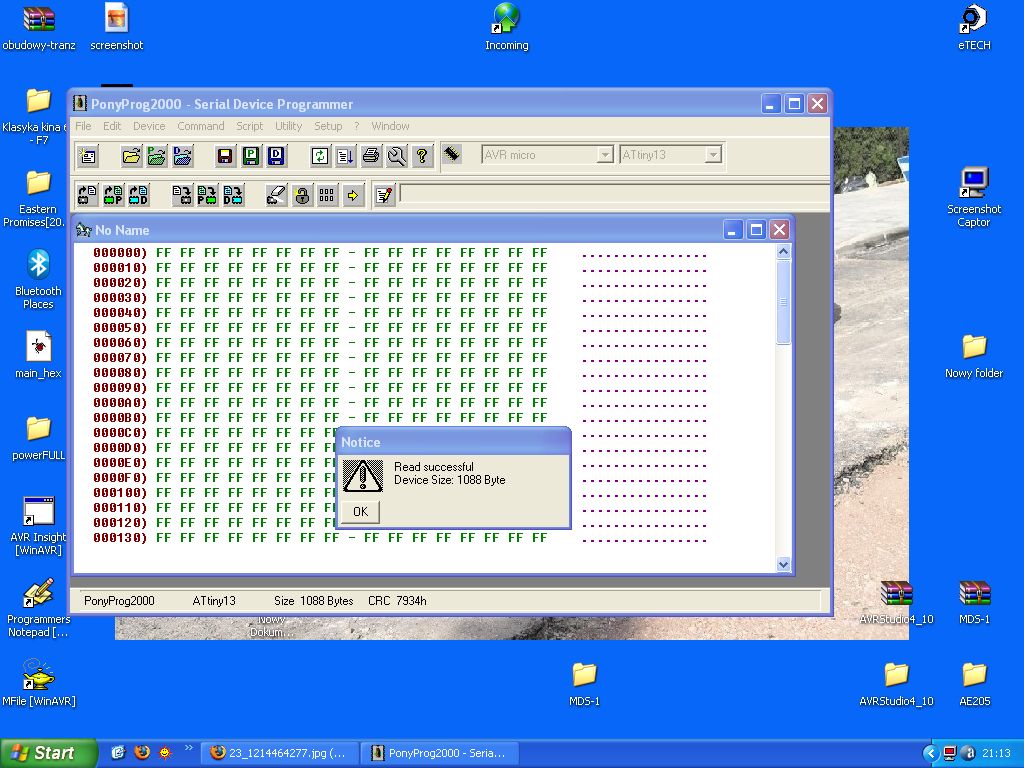Click the Write Device toolbar icon

tap(182, 195)
